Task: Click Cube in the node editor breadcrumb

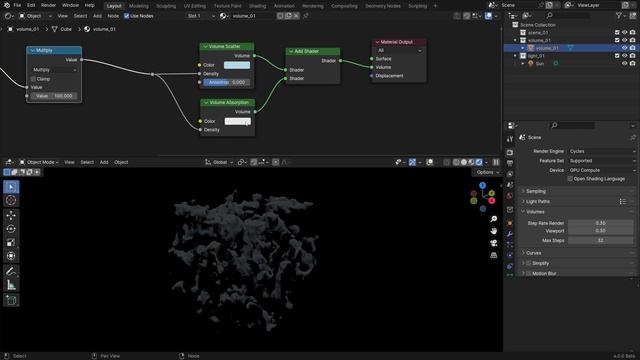Action: coord(66,29)
